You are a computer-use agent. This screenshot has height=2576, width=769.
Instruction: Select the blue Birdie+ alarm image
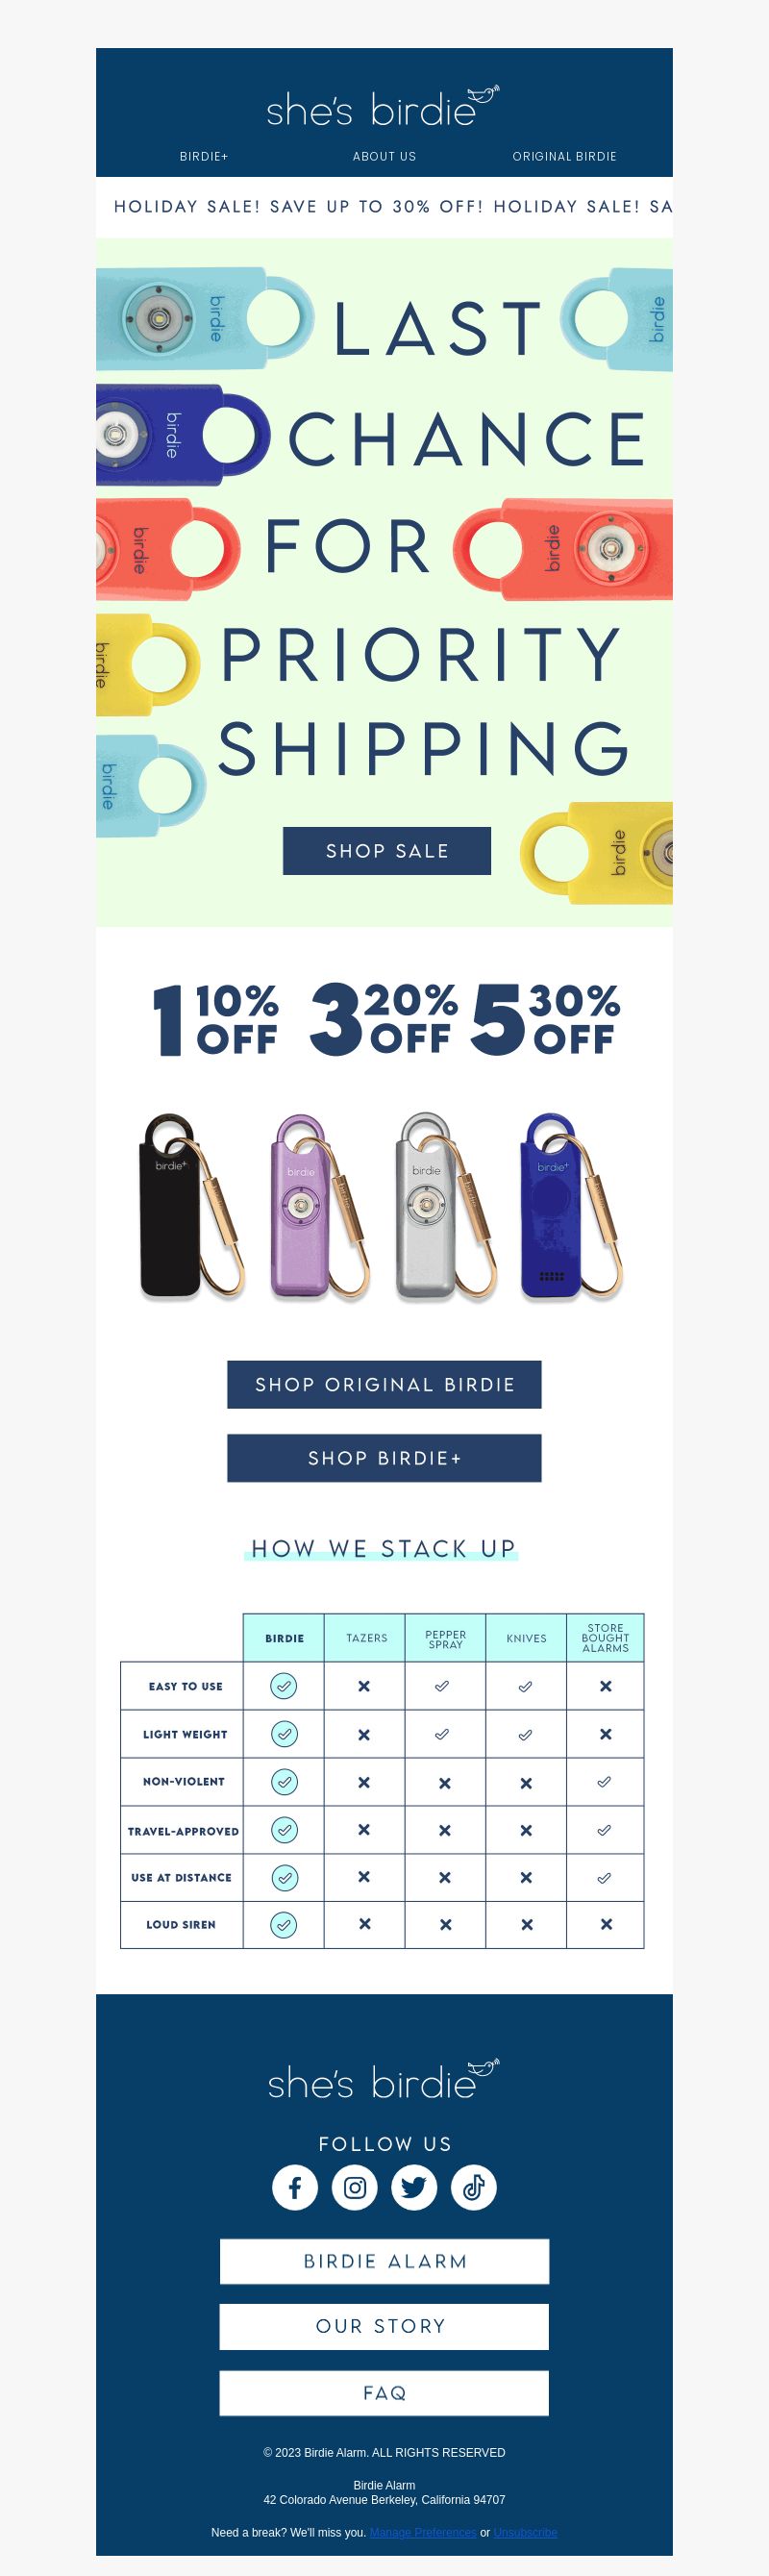click(x=572, y=1206)
